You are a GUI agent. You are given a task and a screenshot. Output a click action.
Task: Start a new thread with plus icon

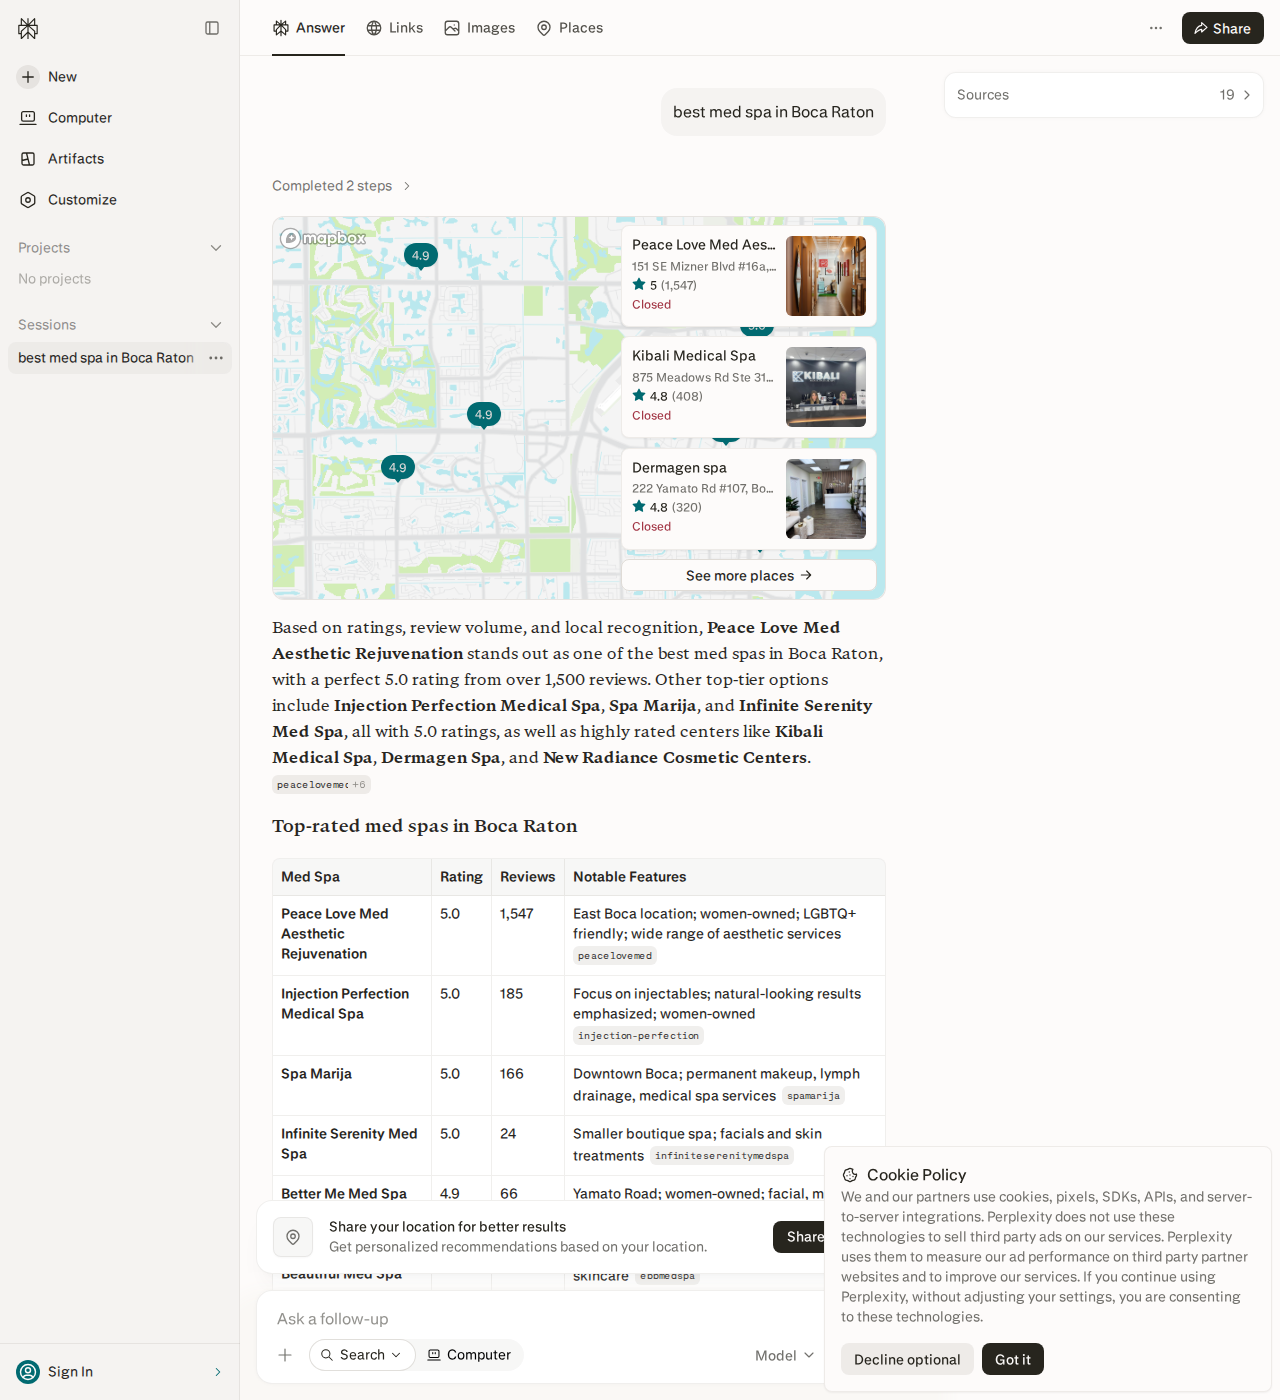28,77
